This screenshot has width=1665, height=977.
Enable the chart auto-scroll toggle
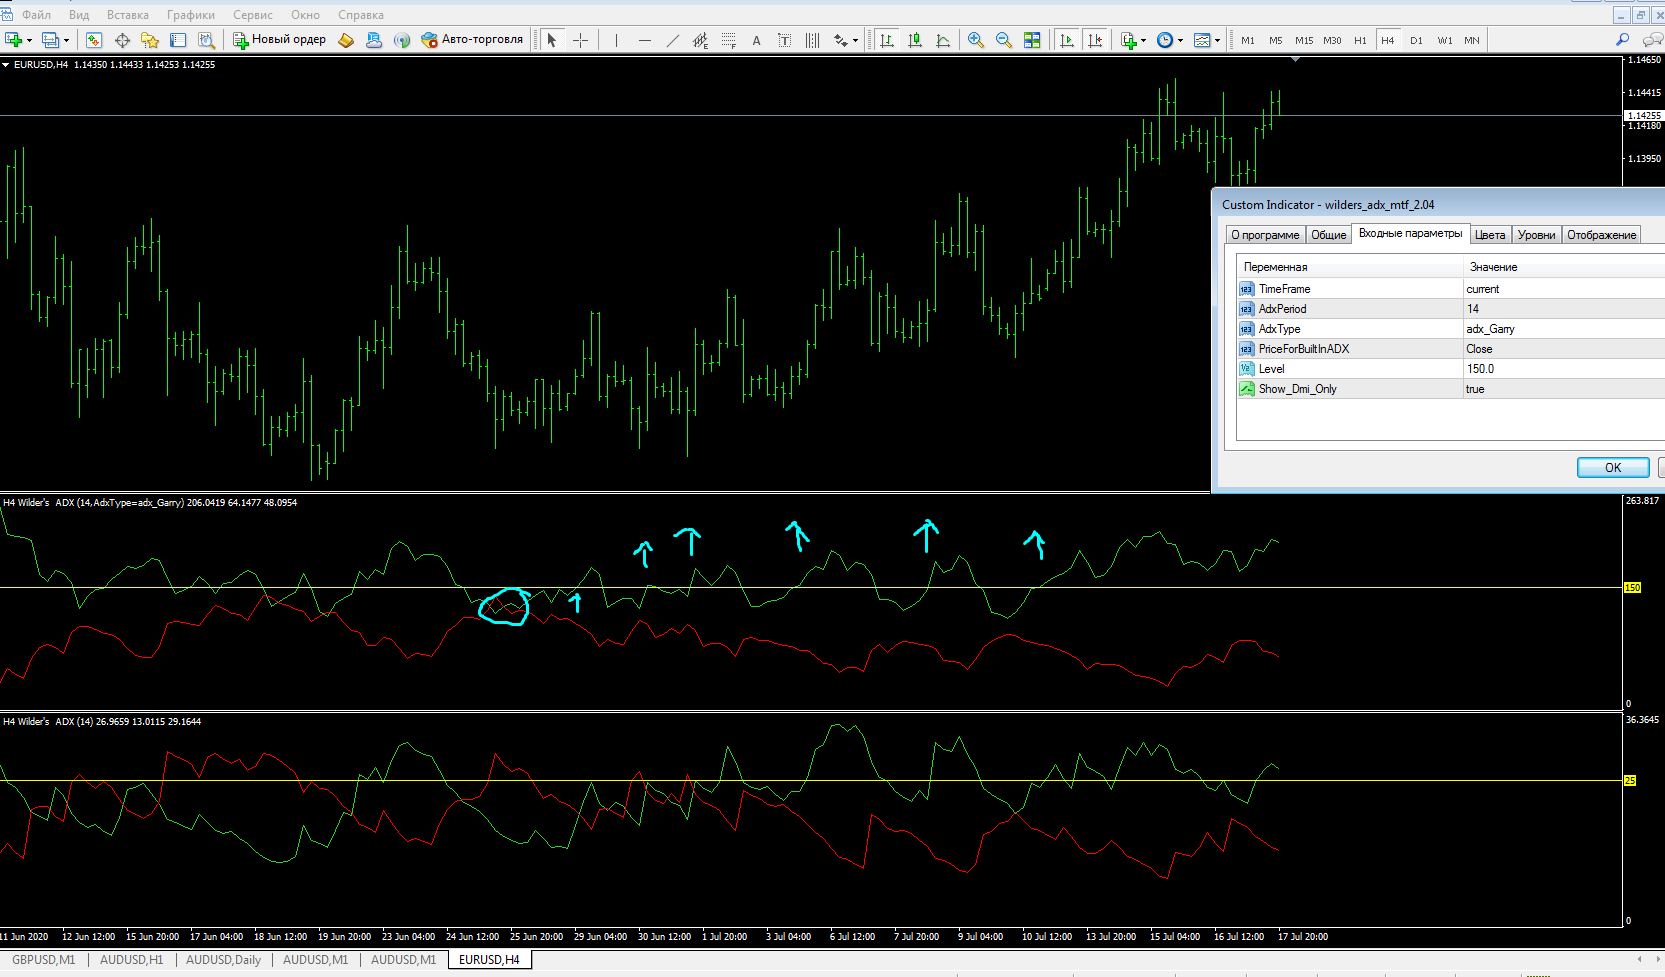point(1067,40)
